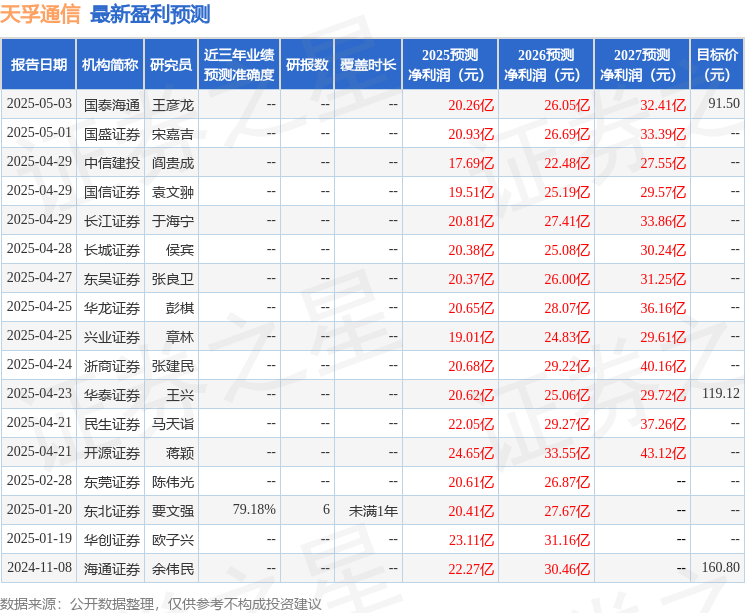
Task: Click the 国盛证券 institution cell
Action: coord(112,134)
